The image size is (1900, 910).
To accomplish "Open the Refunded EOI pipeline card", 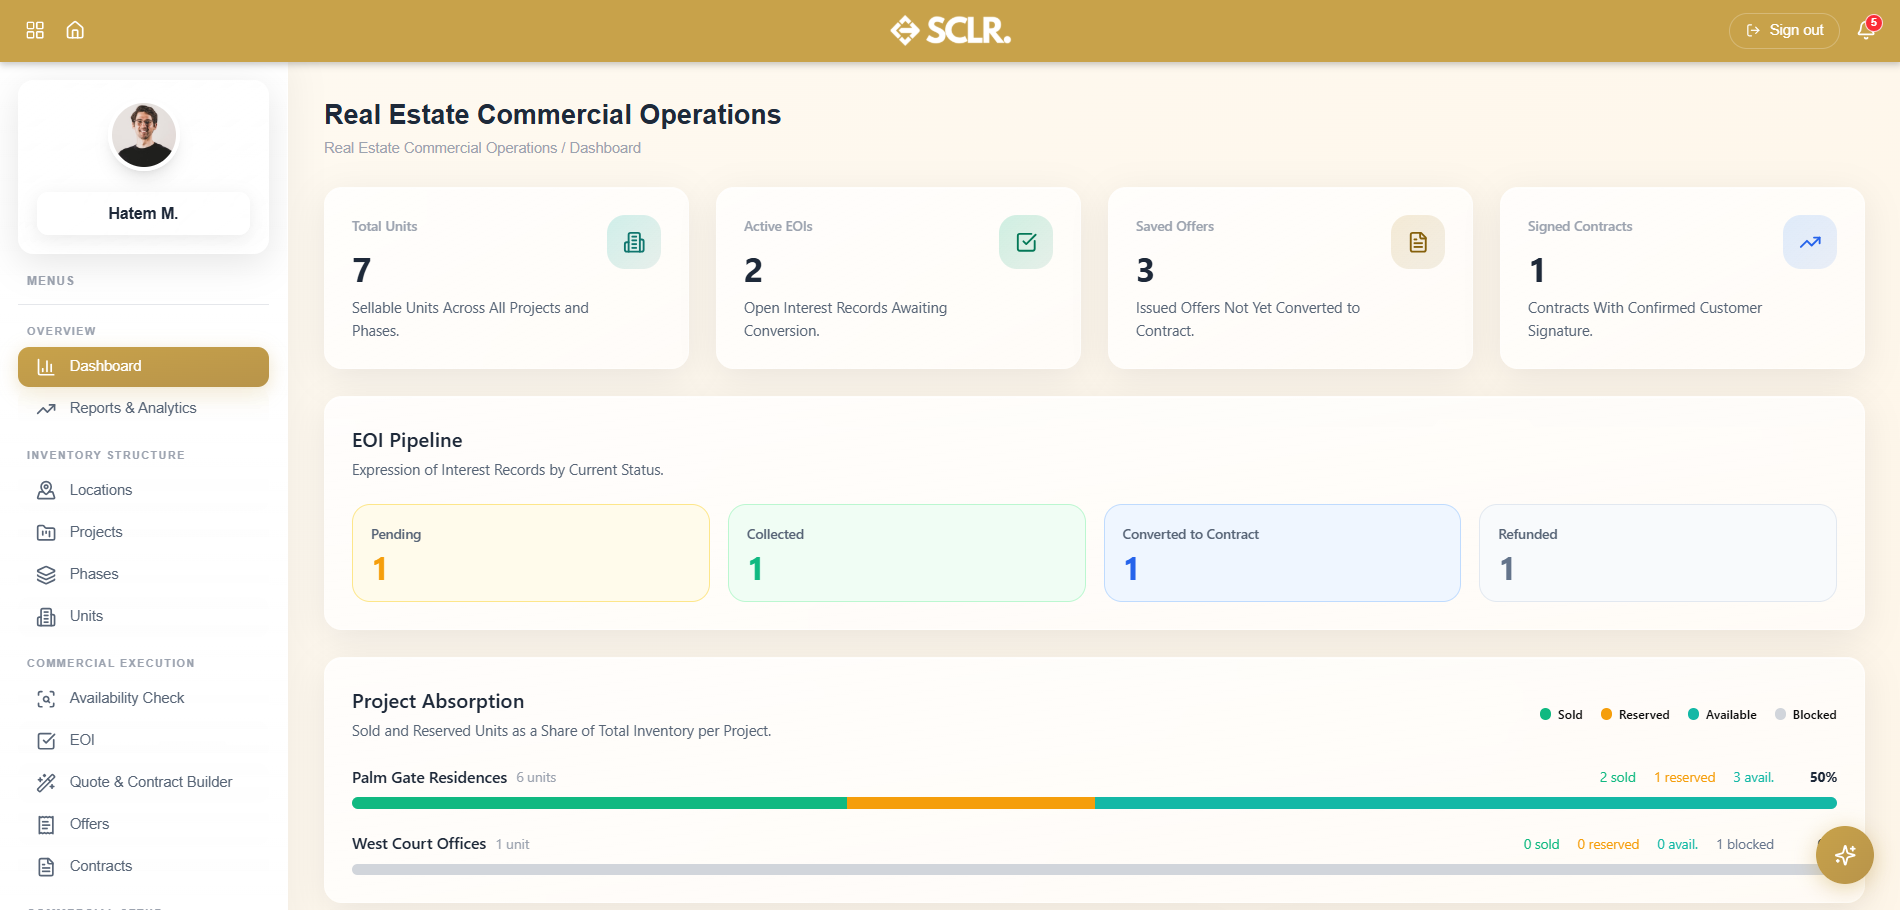I will 1658,553.
